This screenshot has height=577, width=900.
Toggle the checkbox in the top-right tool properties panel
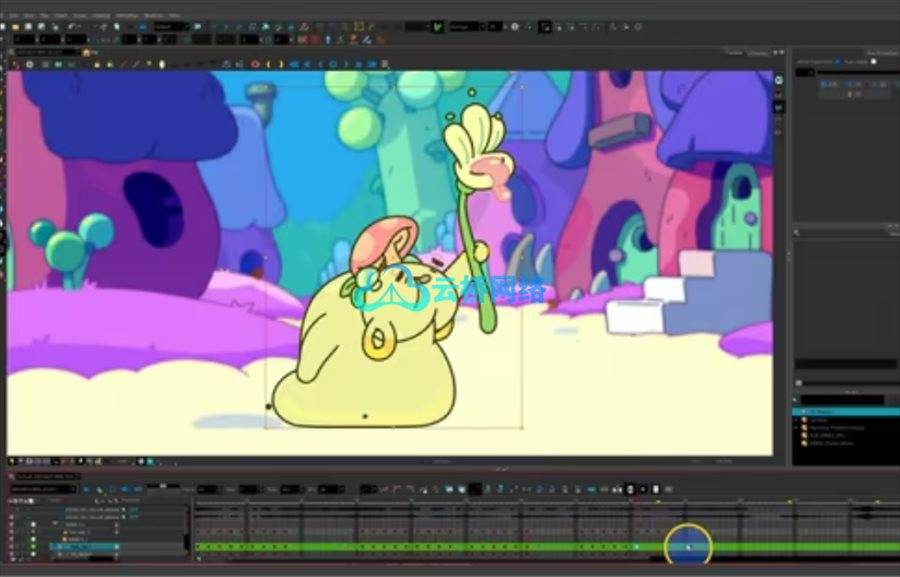(x=873, y=62)
